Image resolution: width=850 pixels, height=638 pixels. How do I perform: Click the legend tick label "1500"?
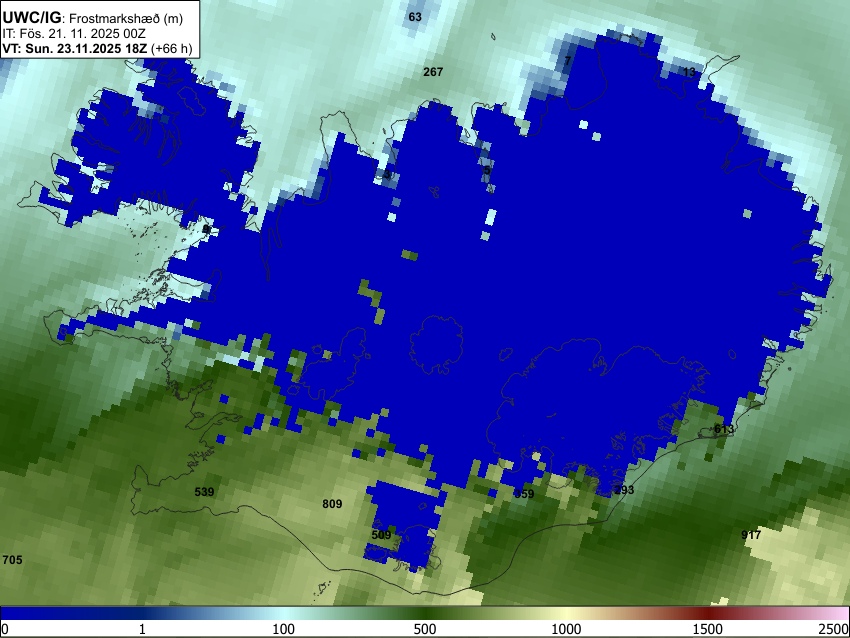(708, 629)
